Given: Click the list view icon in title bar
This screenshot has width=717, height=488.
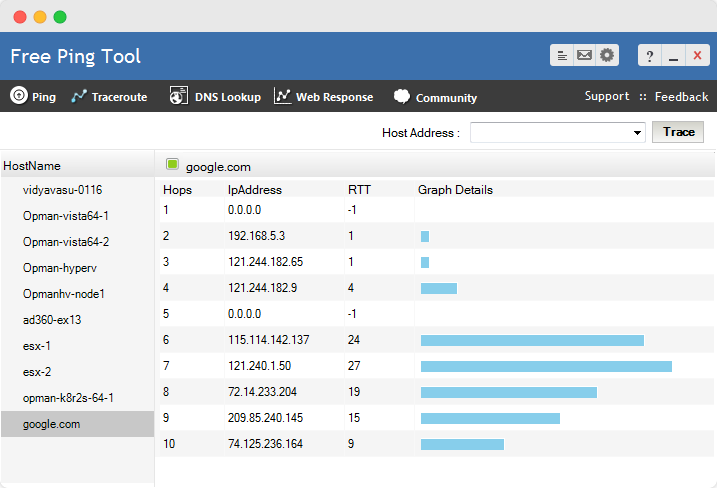Looking at the screenshot, I should 562,56.
